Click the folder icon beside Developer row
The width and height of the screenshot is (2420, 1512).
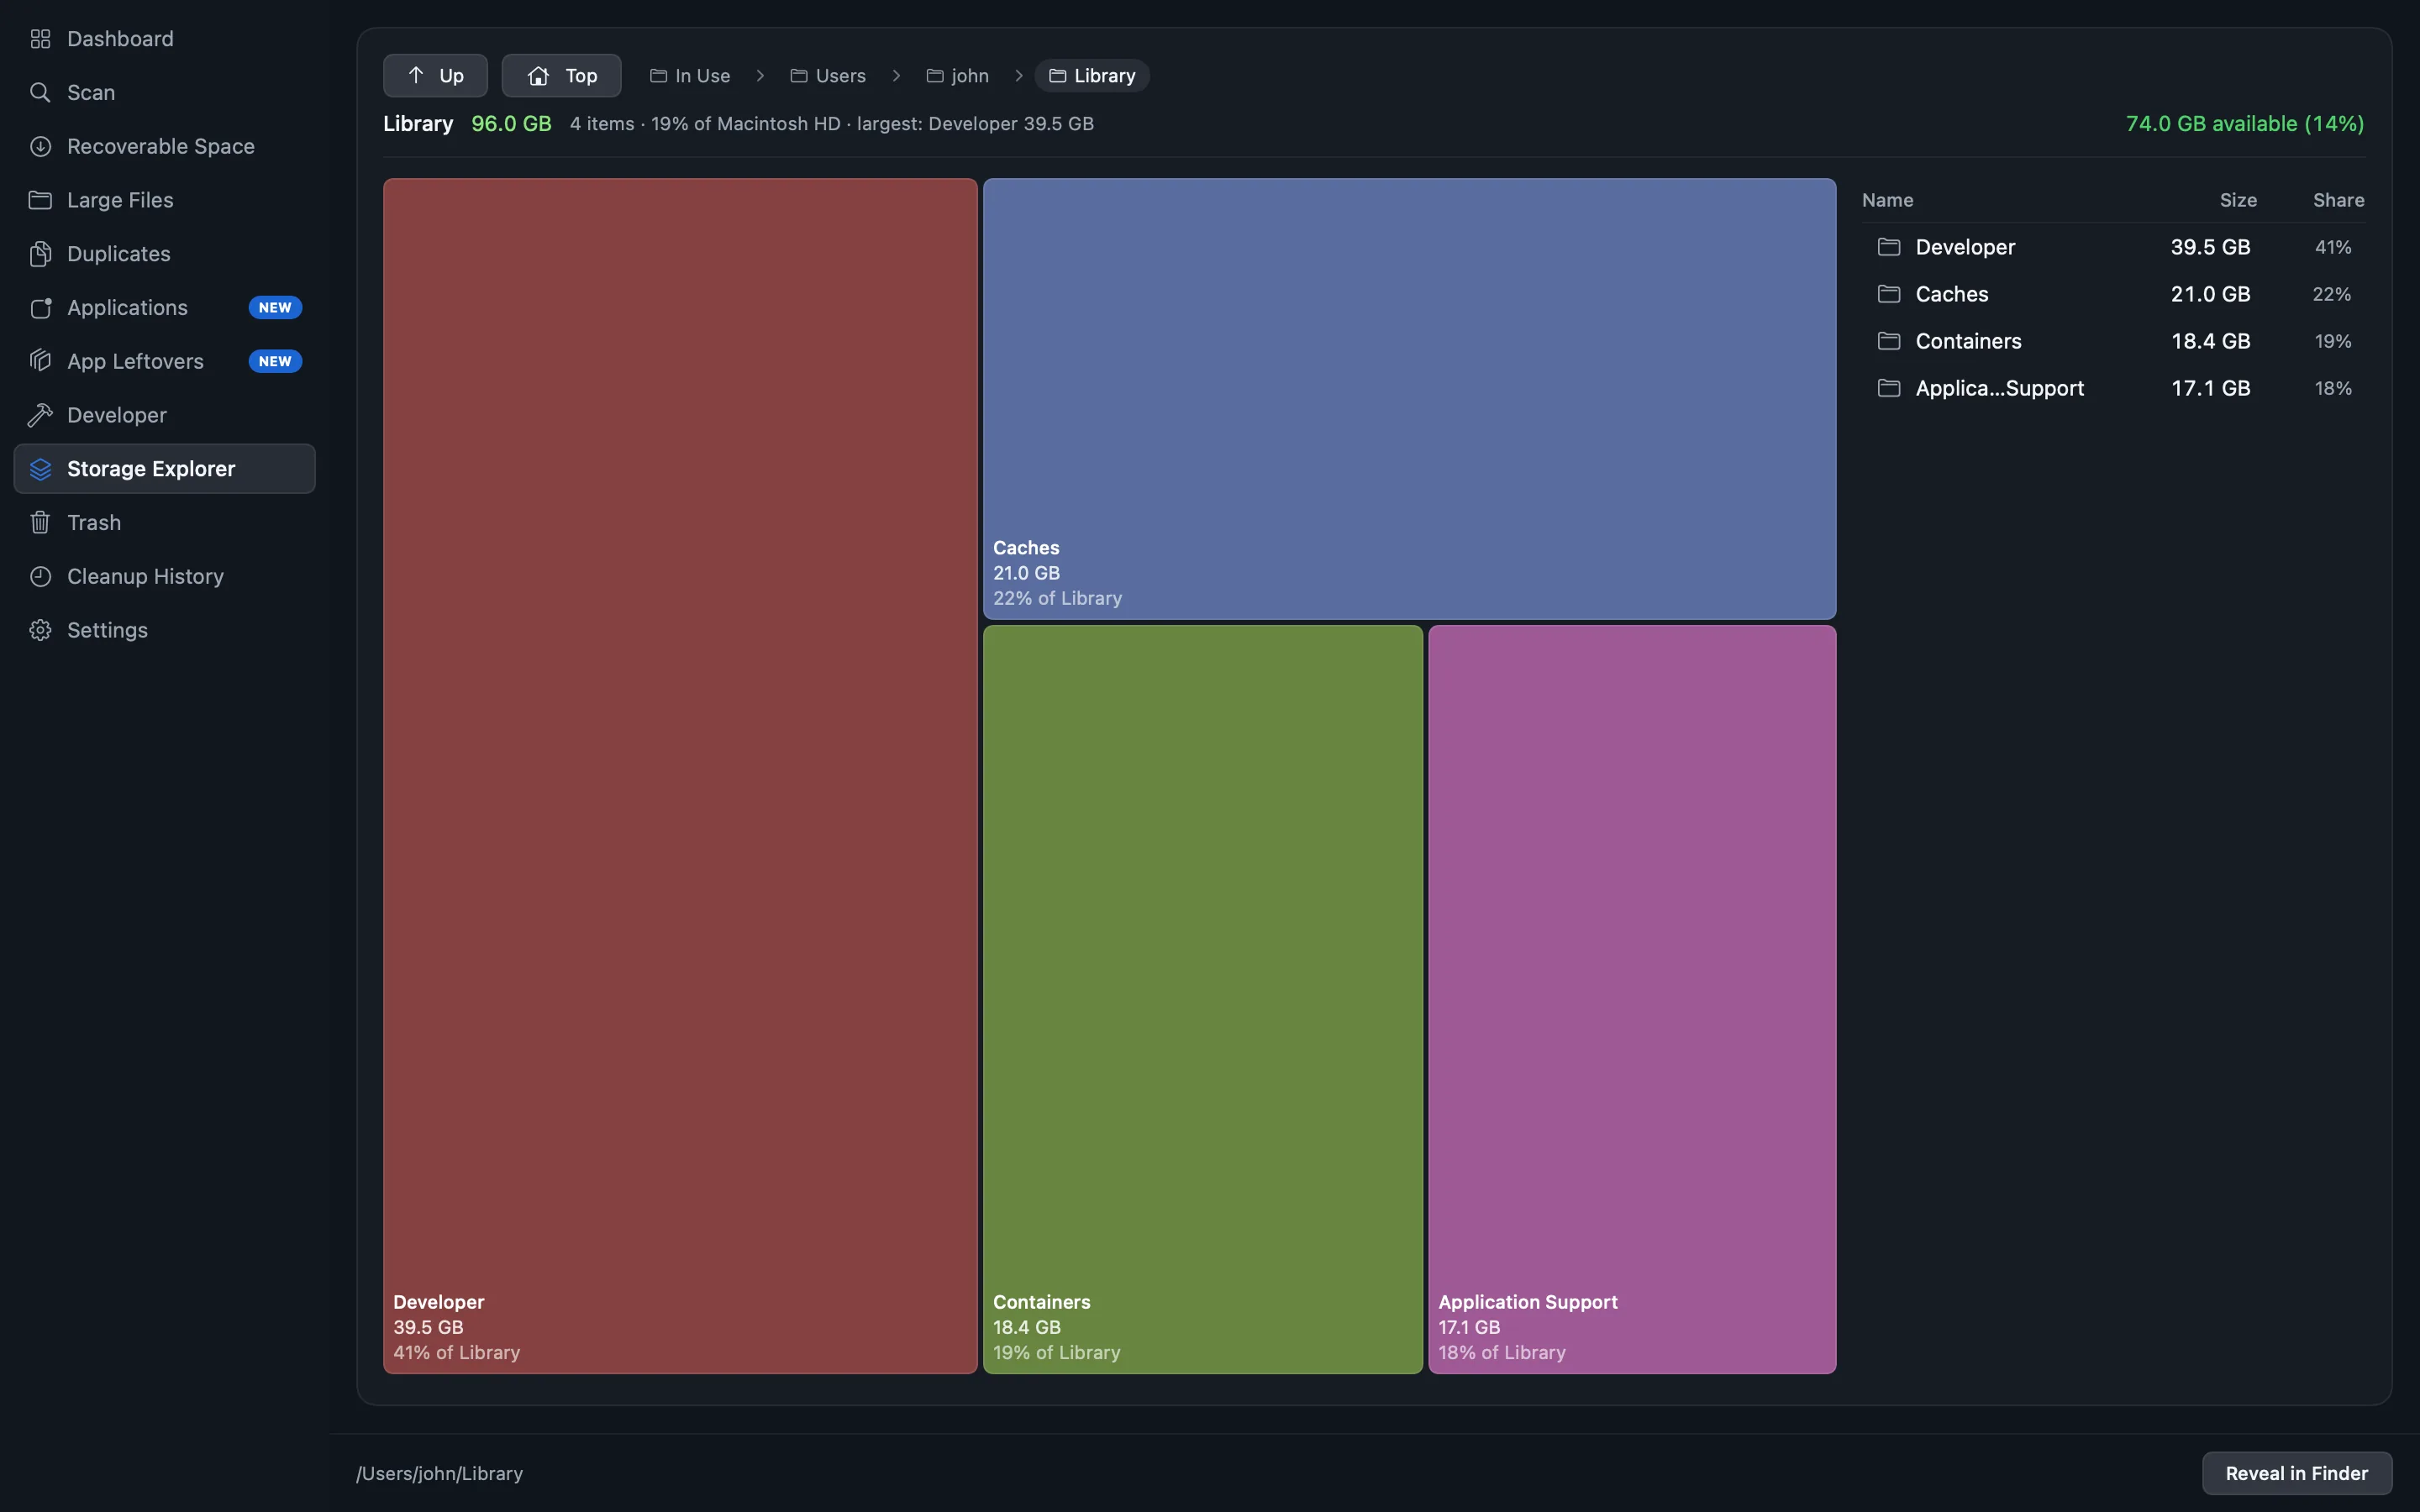point(1889,247)
